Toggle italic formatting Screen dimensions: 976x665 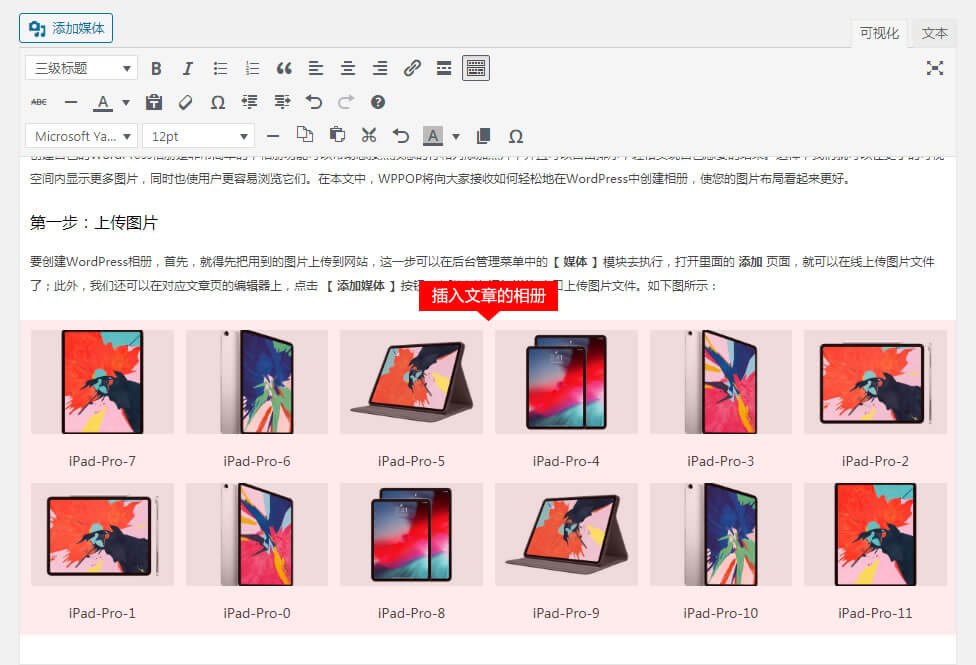pyautogui.click(x=187, y=68)
